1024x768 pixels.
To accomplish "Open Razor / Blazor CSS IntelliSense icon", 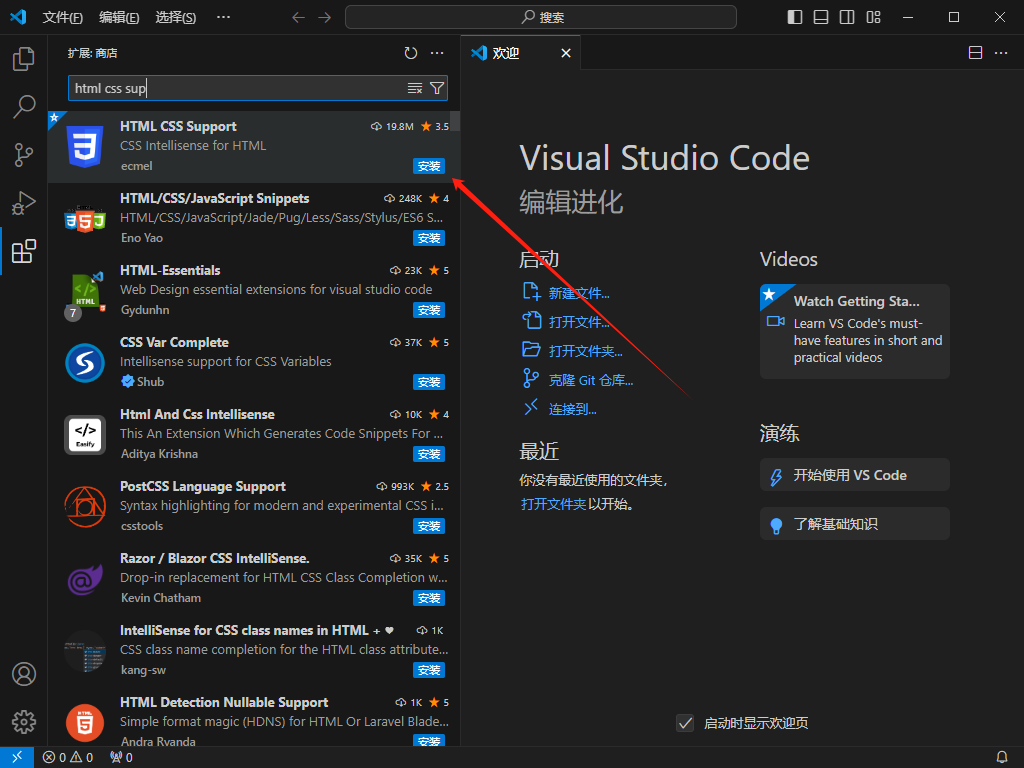I will pyautogui.click(x=85, y=579).
